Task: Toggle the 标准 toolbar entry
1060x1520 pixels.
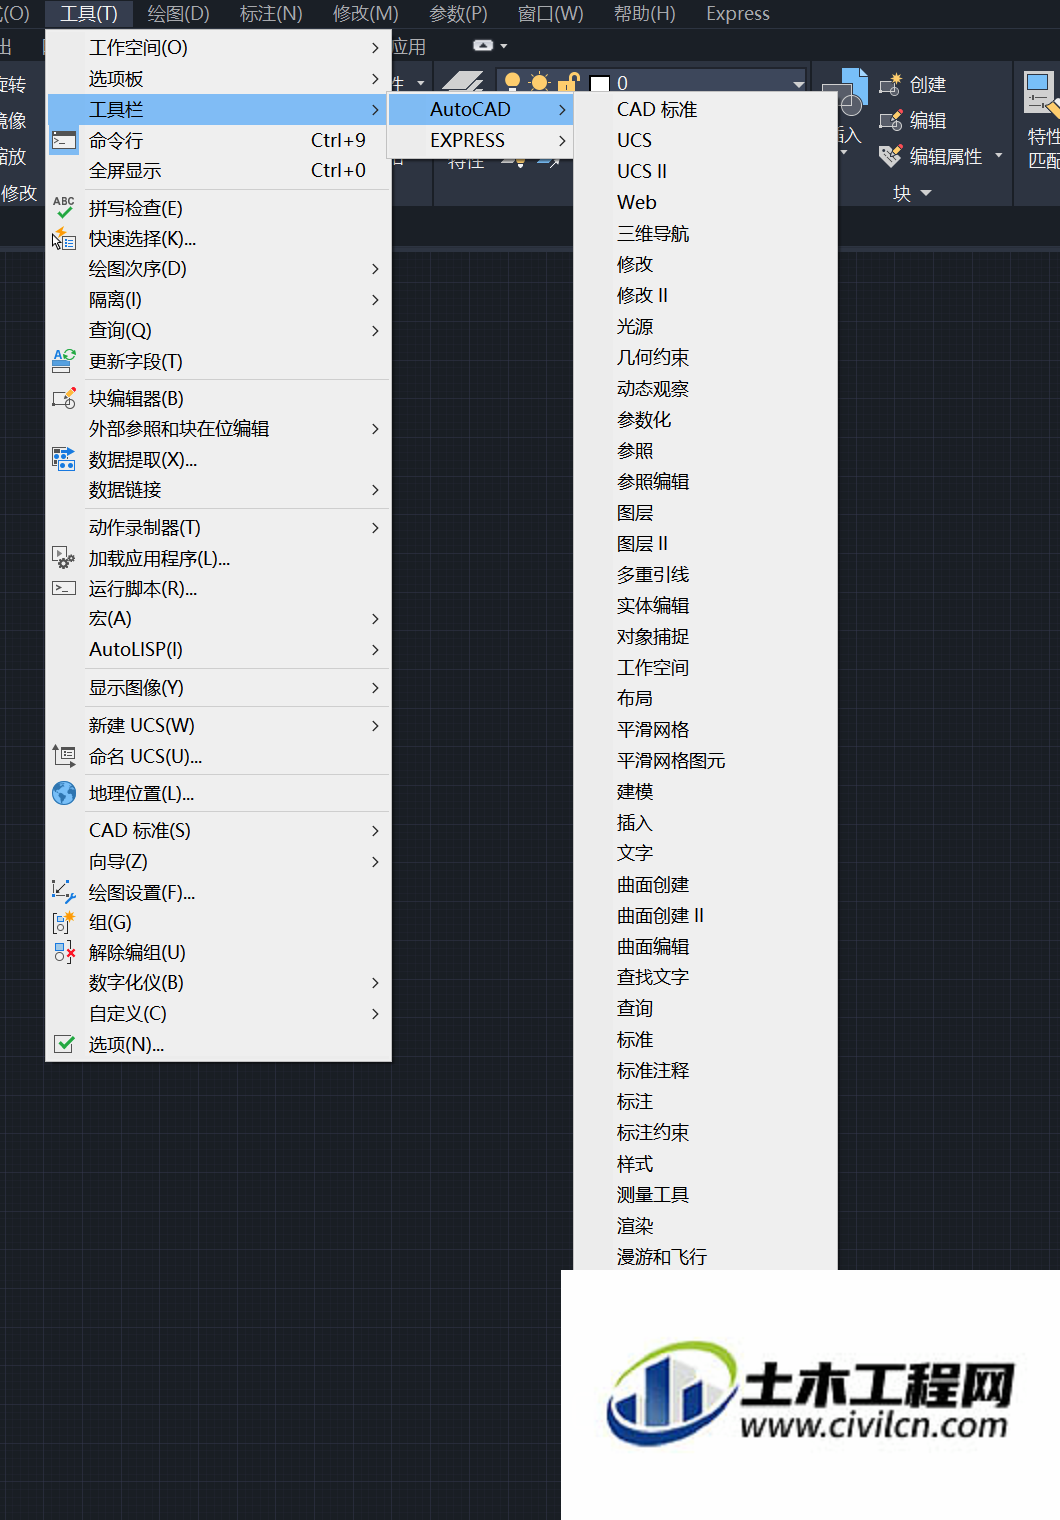Action: coord(705,1039)
